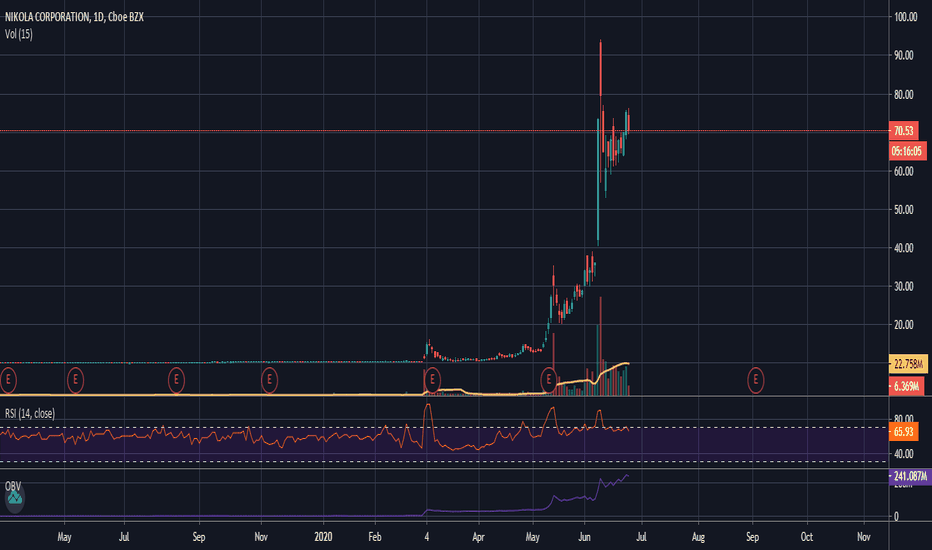Click the 60.00 price axis label

(903, 171)
